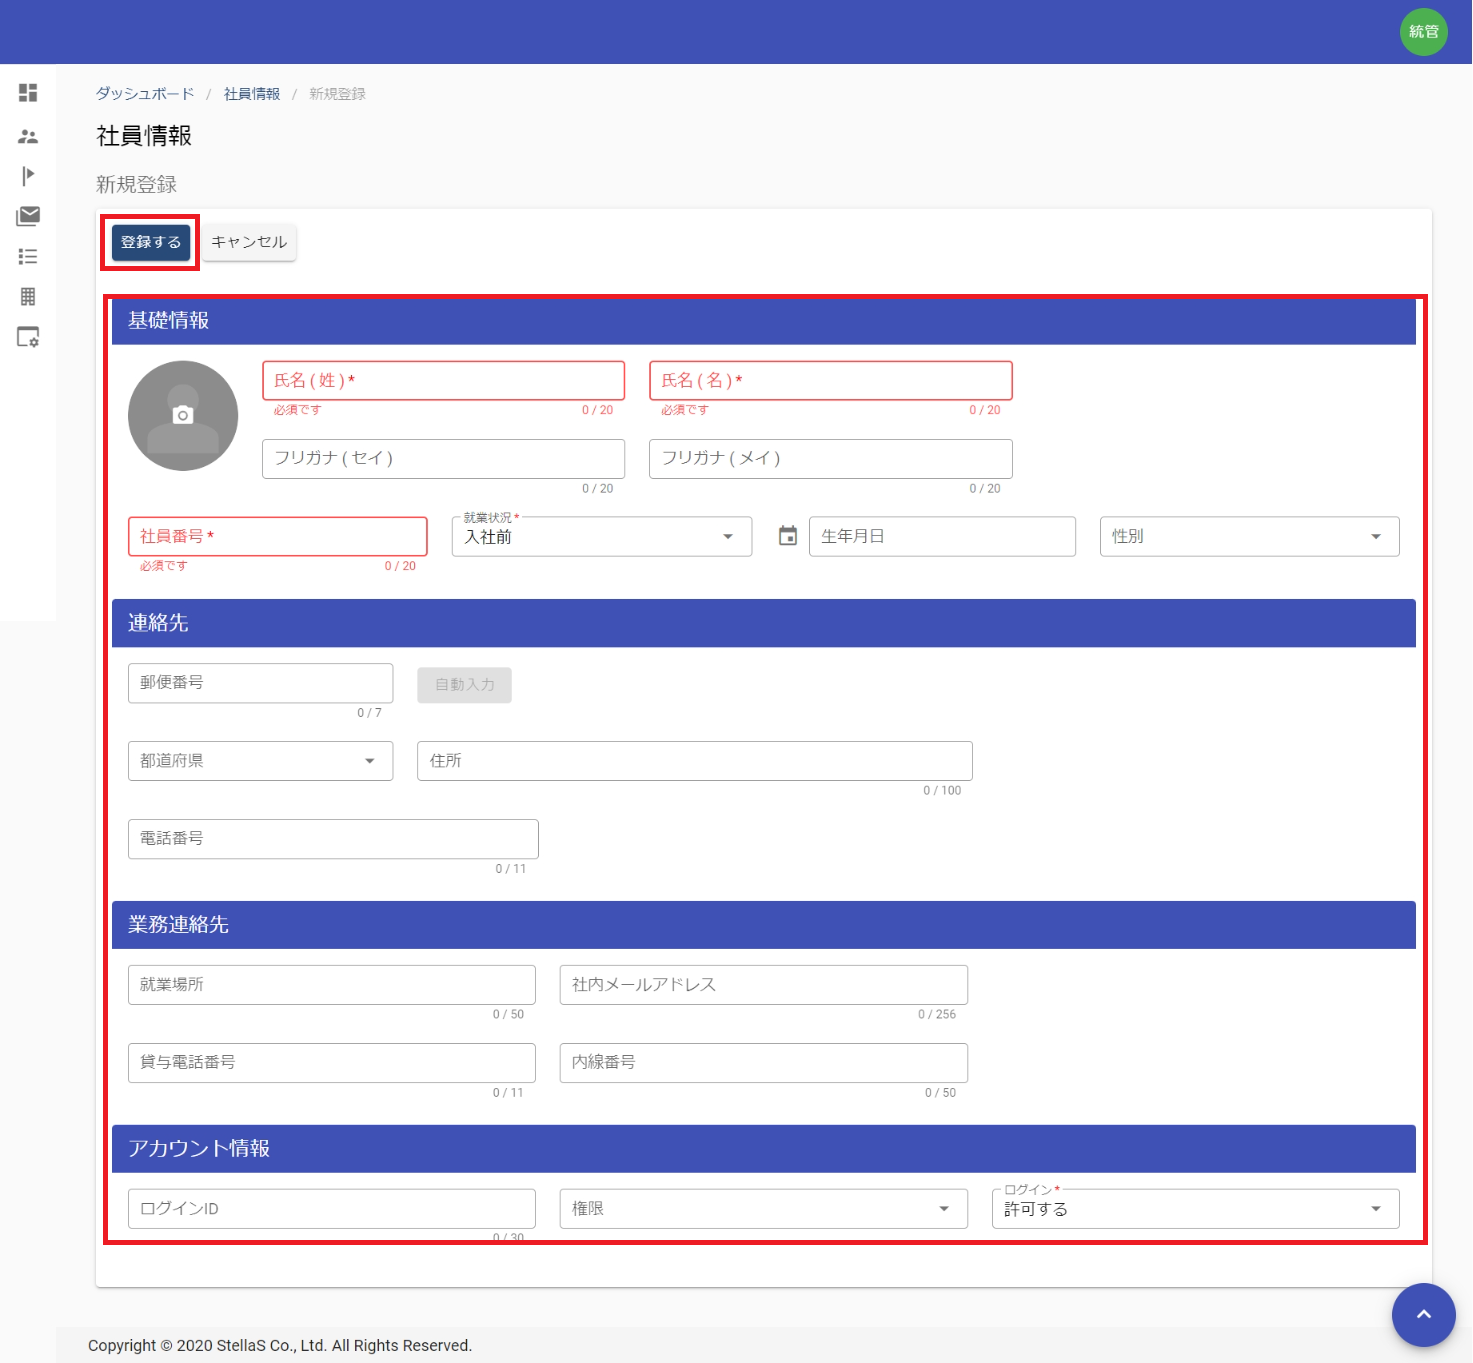The image size is (1473, 1363).
Task: Click the calendar icon beside 生年月日
Action: (x=788, y=537)
